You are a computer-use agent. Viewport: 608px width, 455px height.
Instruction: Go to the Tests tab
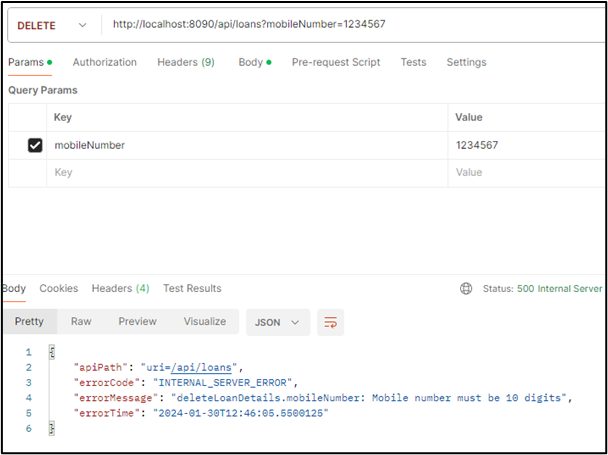413,62
